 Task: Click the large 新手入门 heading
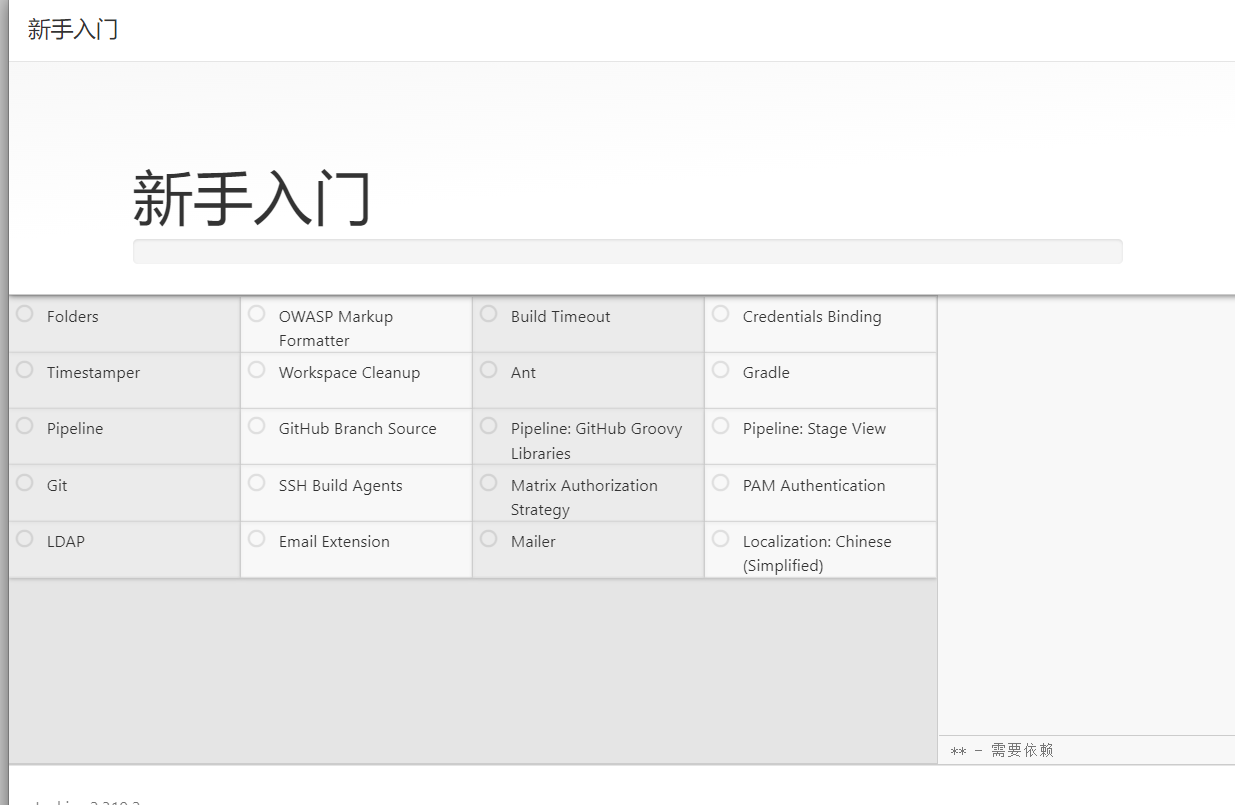[252, 199]
